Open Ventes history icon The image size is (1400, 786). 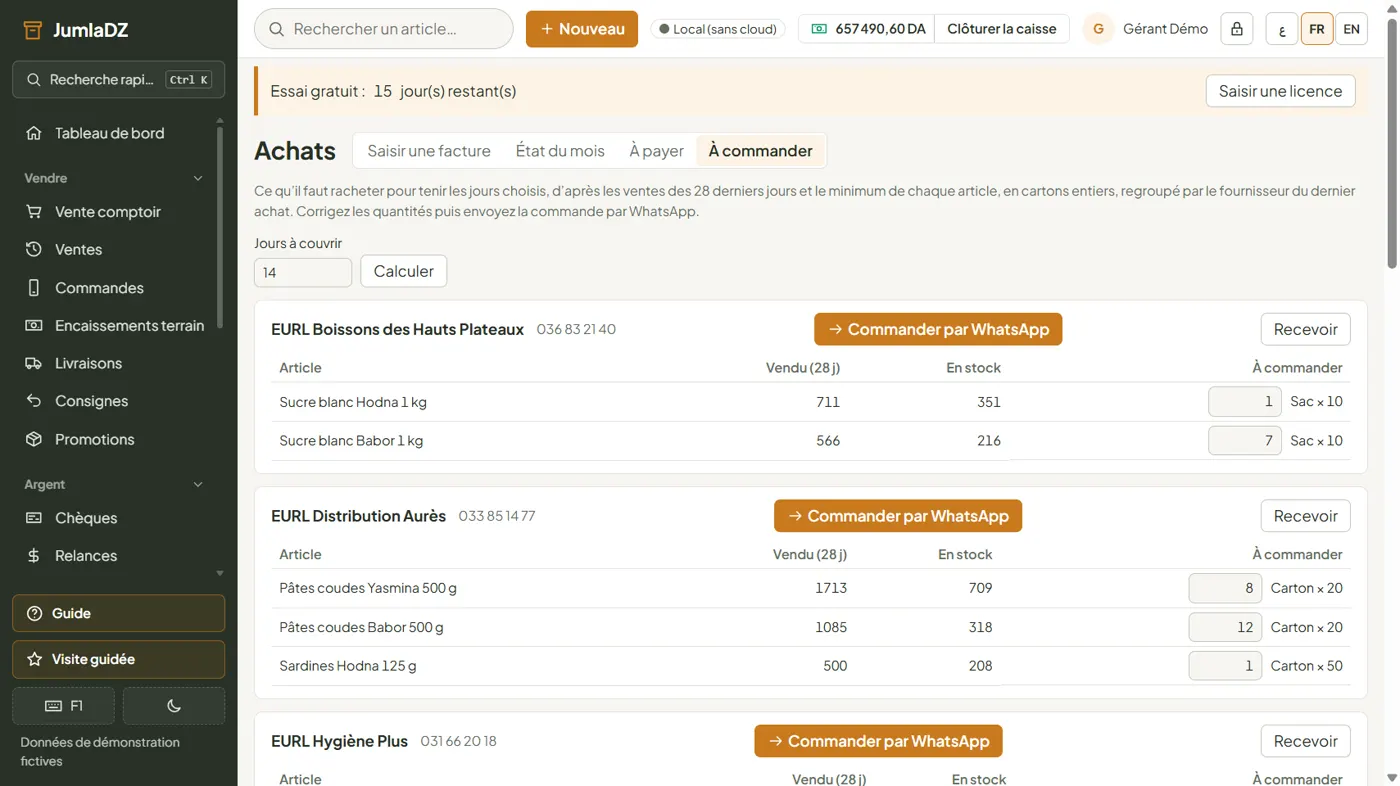pyautogui.click(x=34, y=250)
